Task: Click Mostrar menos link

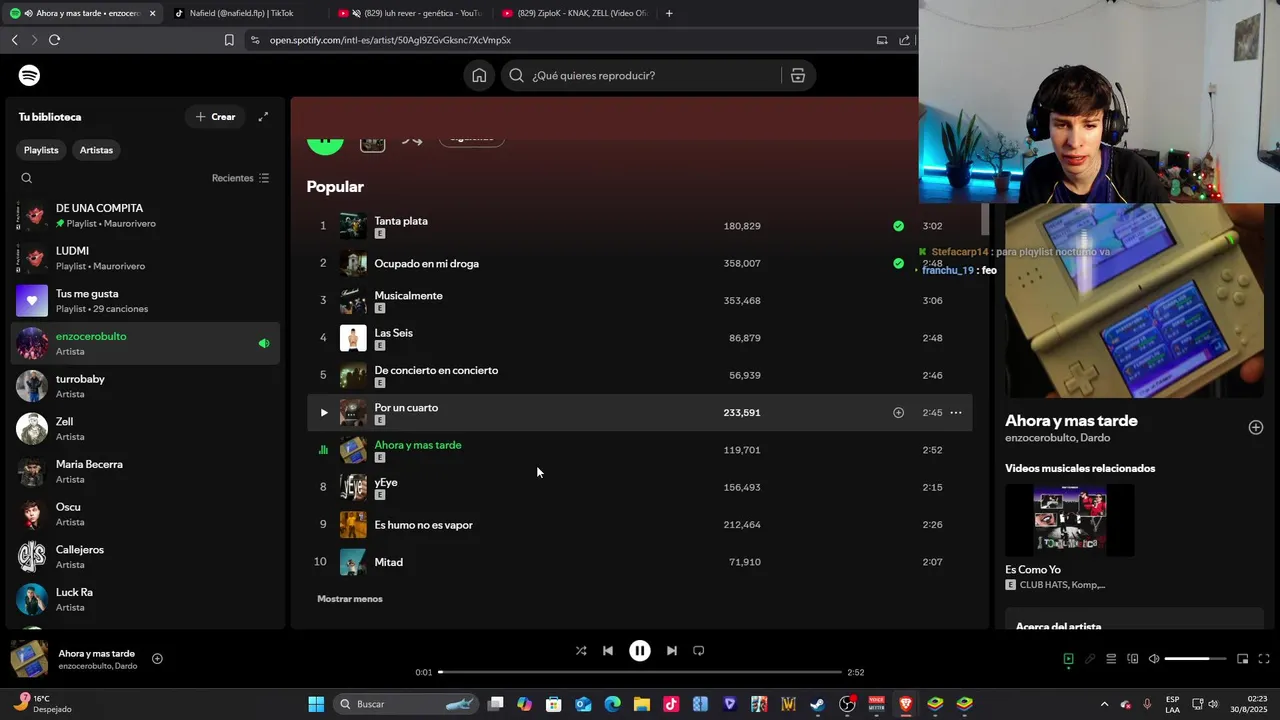Action: (350, 599)
